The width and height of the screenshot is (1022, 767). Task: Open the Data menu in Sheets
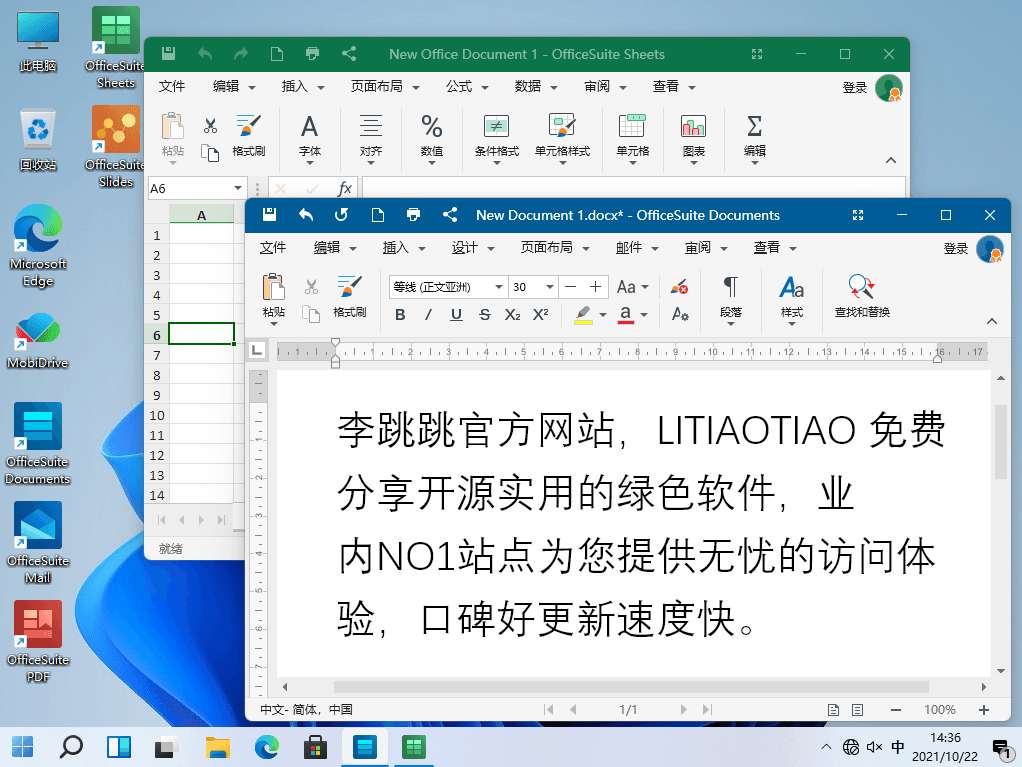click(536, 87)
